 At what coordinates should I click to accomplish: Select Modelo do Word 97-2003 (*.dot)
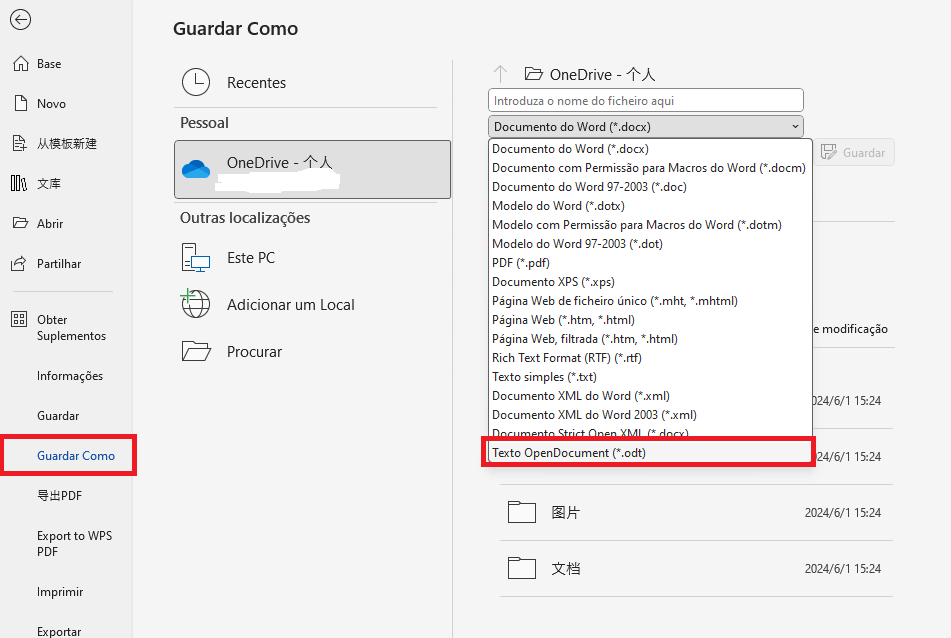coord(650,244)
